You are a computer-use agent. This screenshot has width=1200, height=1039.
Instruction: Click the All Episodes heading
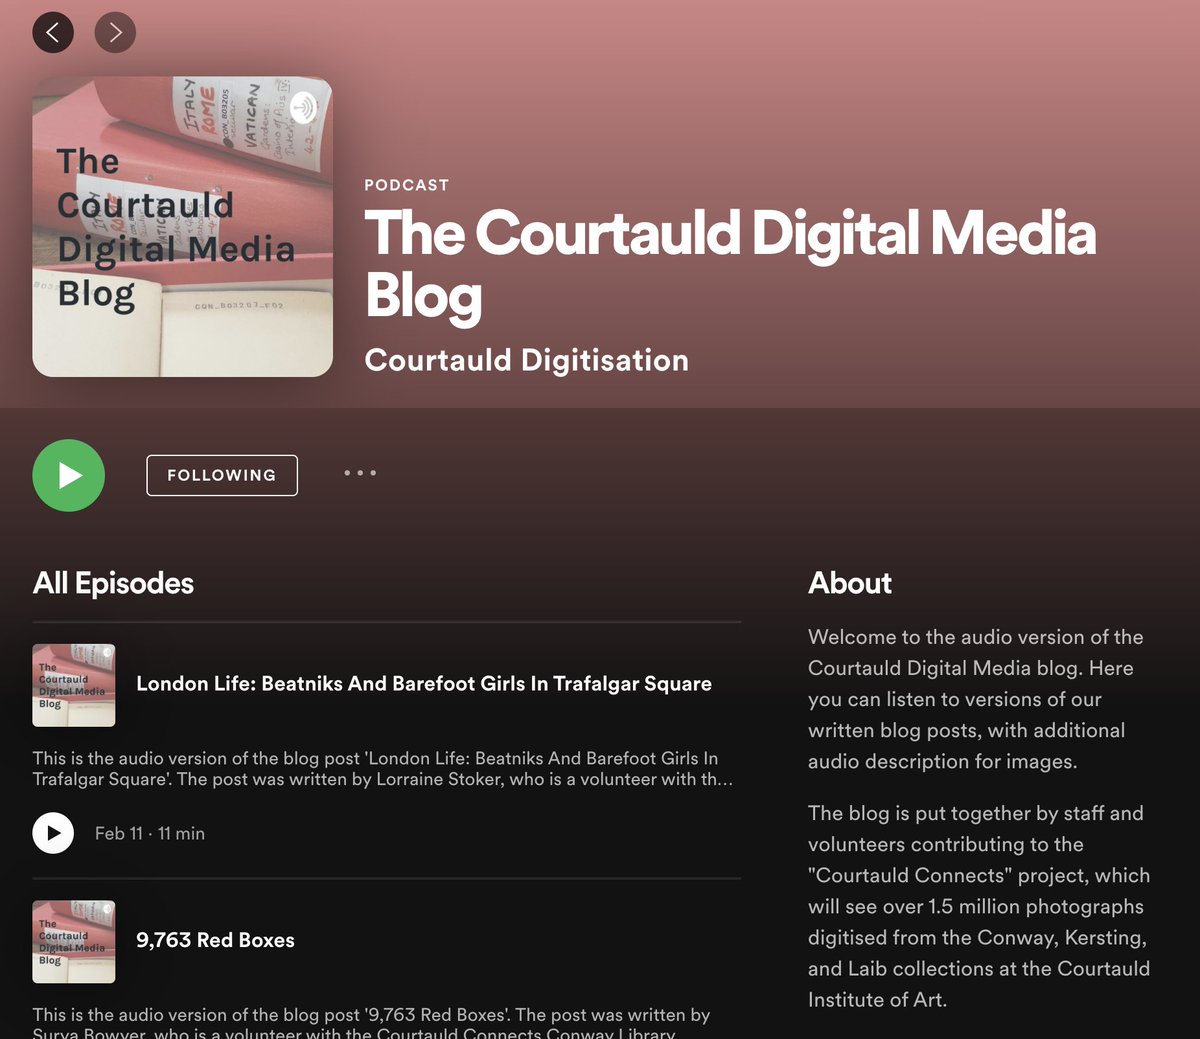pyautogui.click(x=113, y=583)
